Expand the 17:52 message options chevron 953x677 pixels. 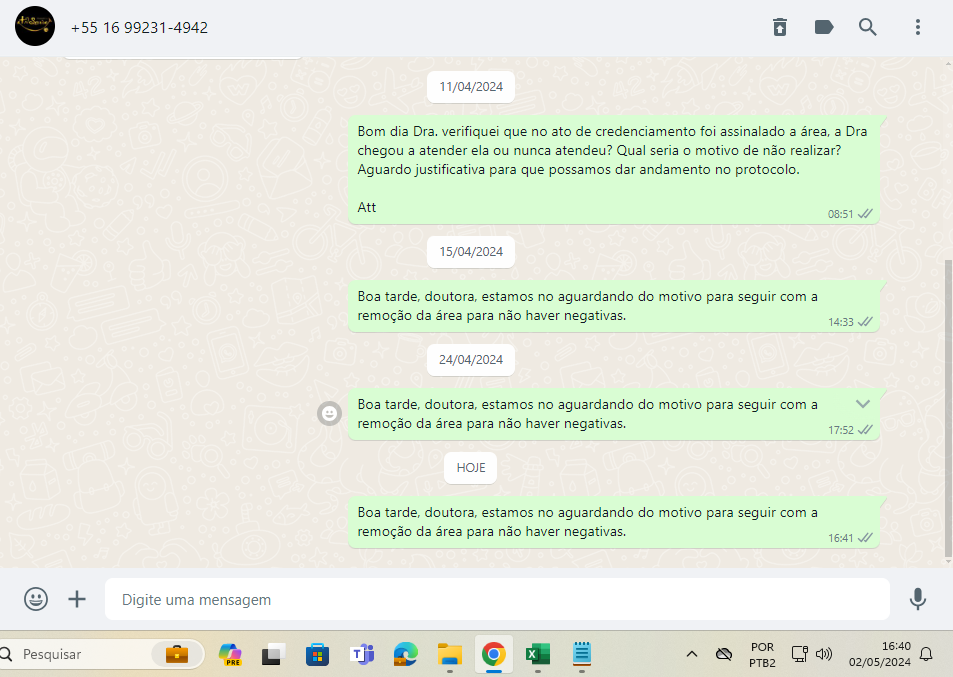click(864, 403)
